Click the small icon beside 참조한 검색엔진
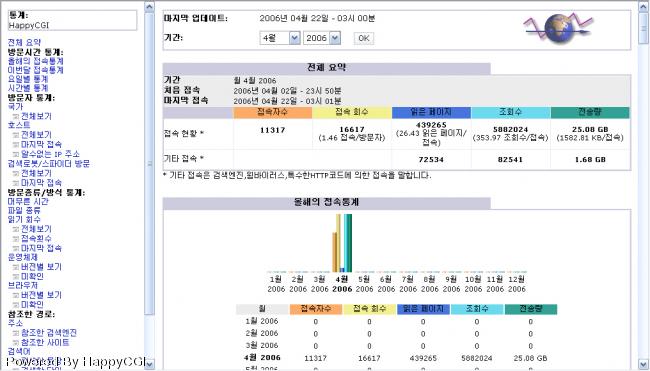Image resolution: width=650 pixels, height=371 pixels. (x=16, y=333)
